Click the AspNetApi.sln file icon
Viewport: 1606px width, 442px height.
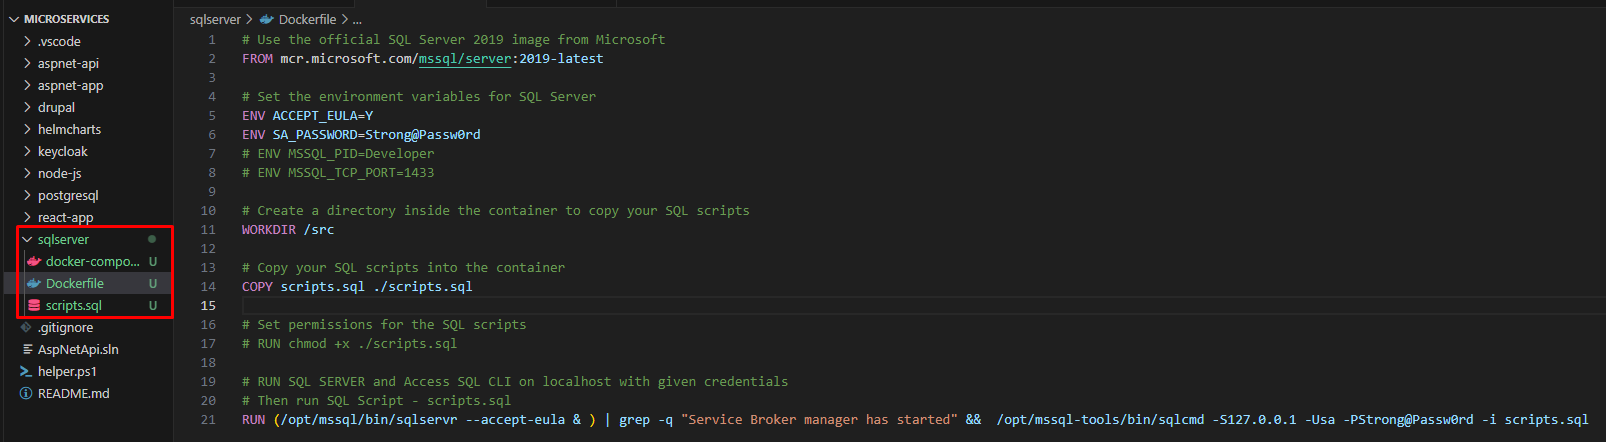(x=28, y=349)
